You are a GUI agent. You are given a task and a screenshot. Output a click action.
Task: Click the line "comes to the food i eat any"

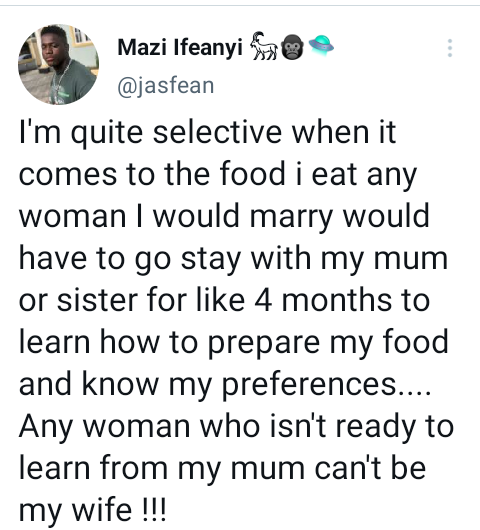(x=218, y=175)
